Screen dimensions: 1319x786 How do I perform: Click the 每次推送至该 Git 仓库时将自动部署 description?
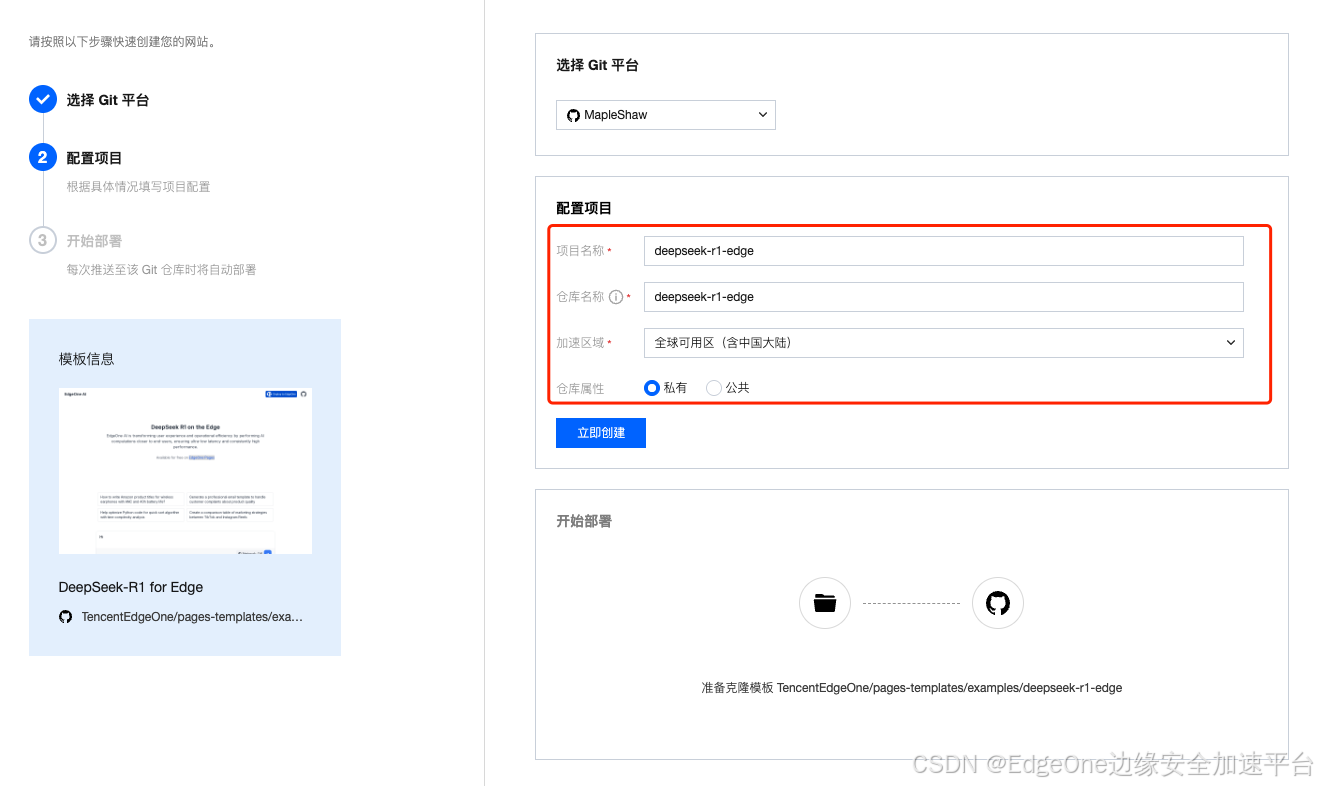click(161, 270)
